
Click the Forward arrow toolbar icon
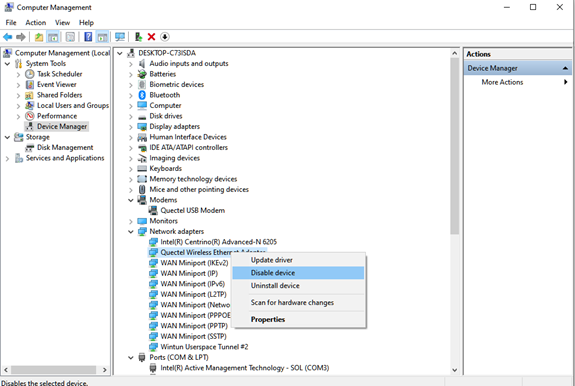(x=21, y=37)
